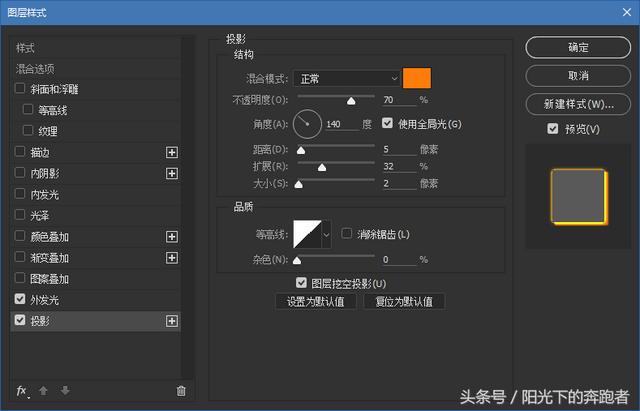Open the 混合模式 dropdown showing 正常

coord(347,78)
